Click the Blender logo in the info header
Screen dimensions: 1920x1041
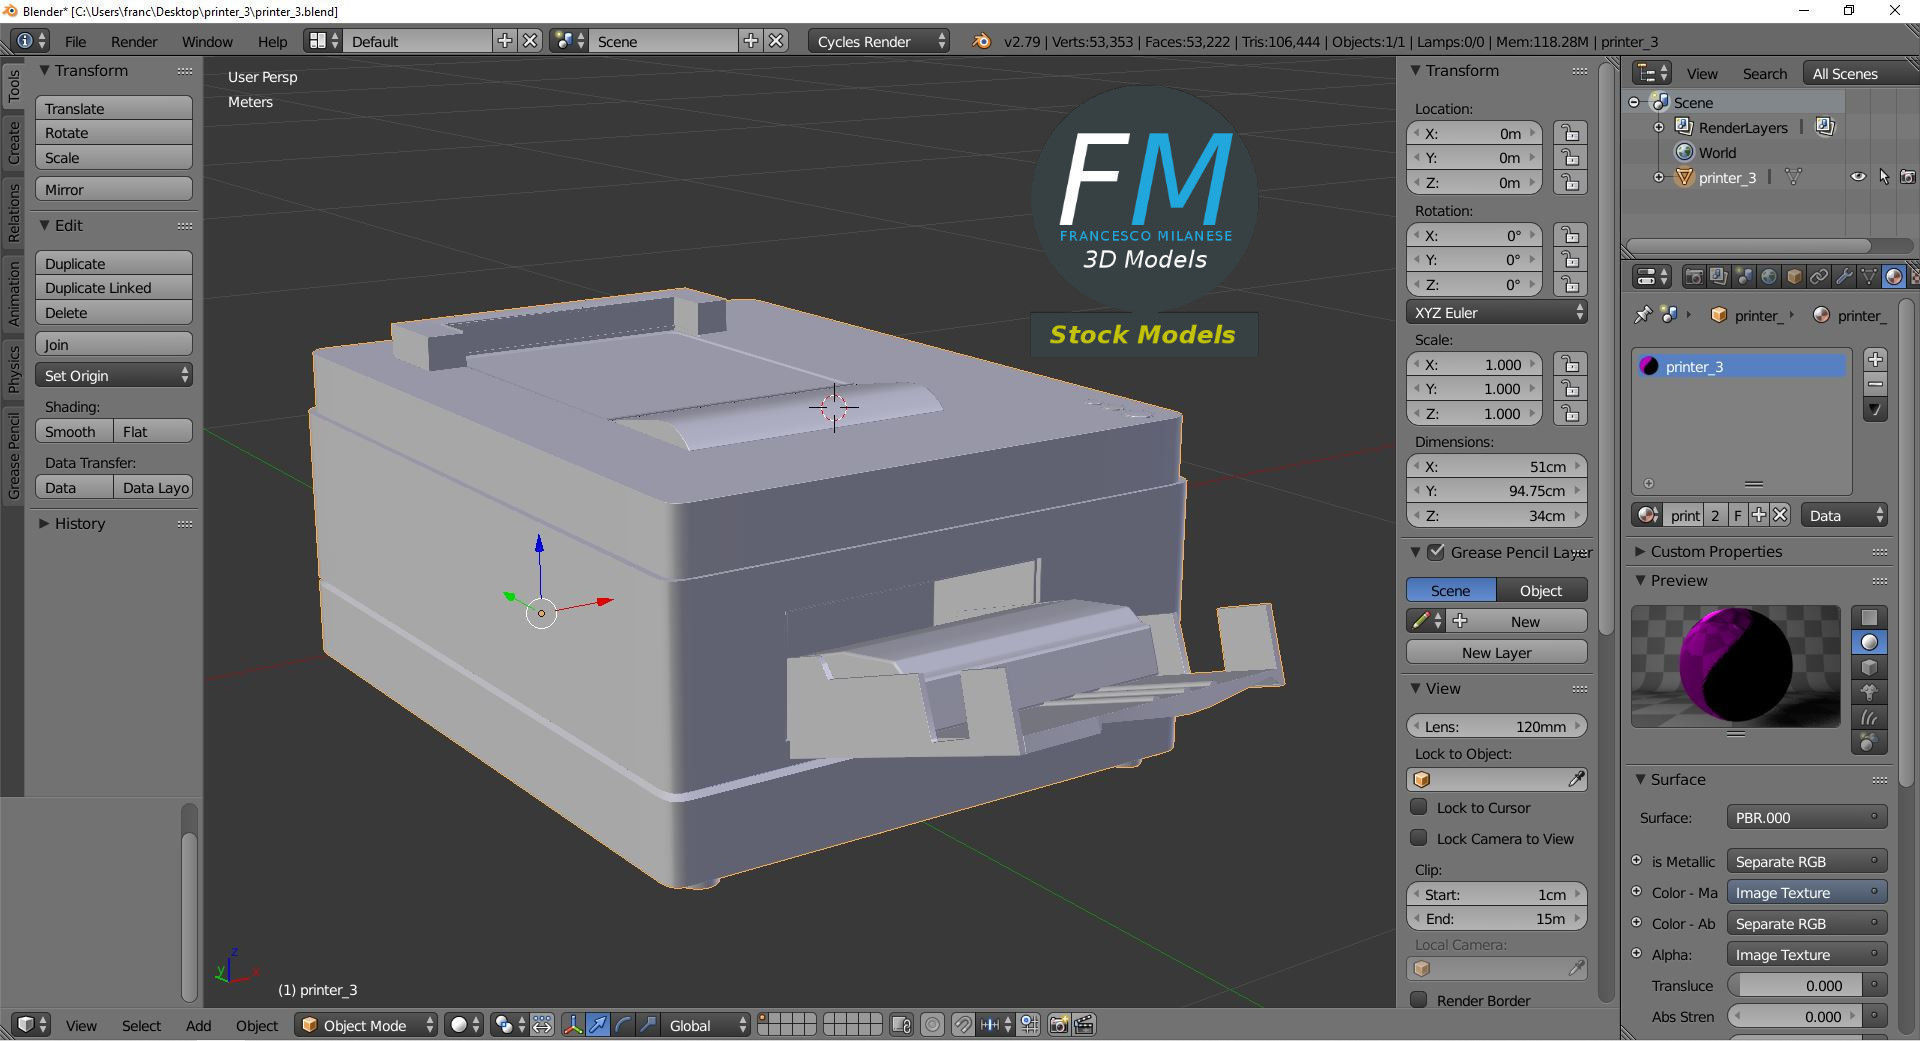point(982,41)
